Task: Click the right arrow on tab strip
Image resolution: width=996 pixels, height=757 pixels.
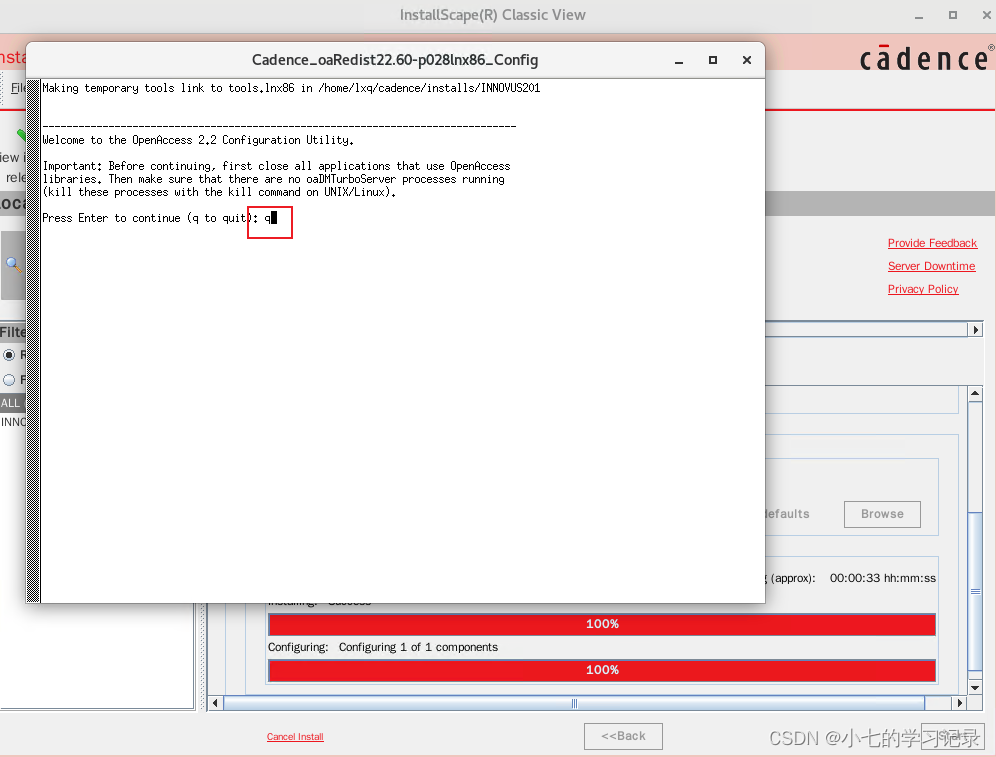Action: pos(976,330)
